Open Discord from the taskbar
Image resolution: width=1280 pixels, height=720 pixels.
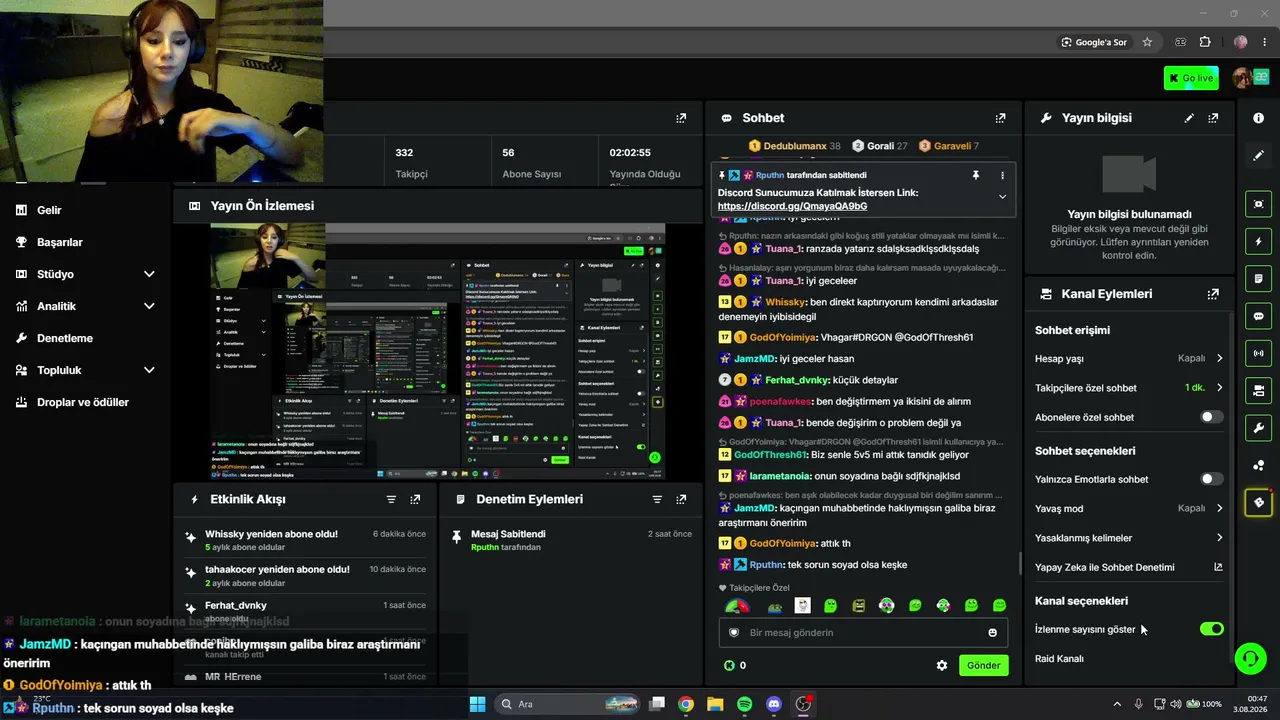coord(773,704)
